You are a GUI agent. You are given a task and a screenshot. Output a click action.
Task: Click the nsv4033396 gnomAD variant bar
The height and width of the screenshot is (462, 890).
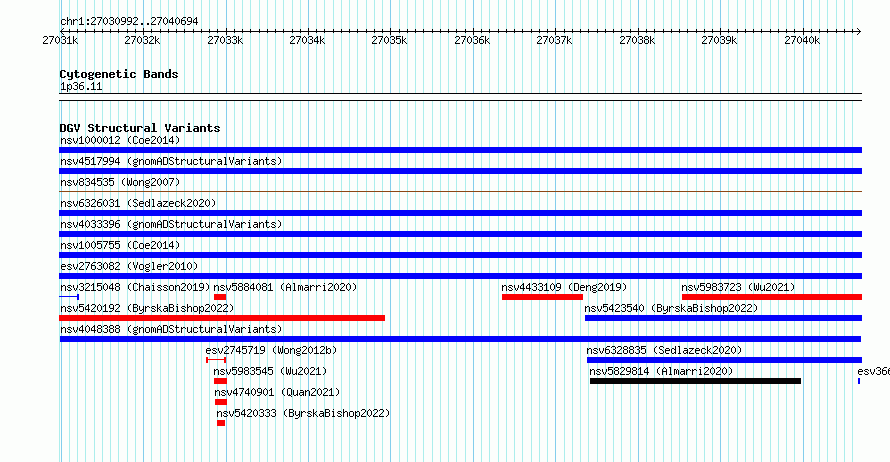460,234
